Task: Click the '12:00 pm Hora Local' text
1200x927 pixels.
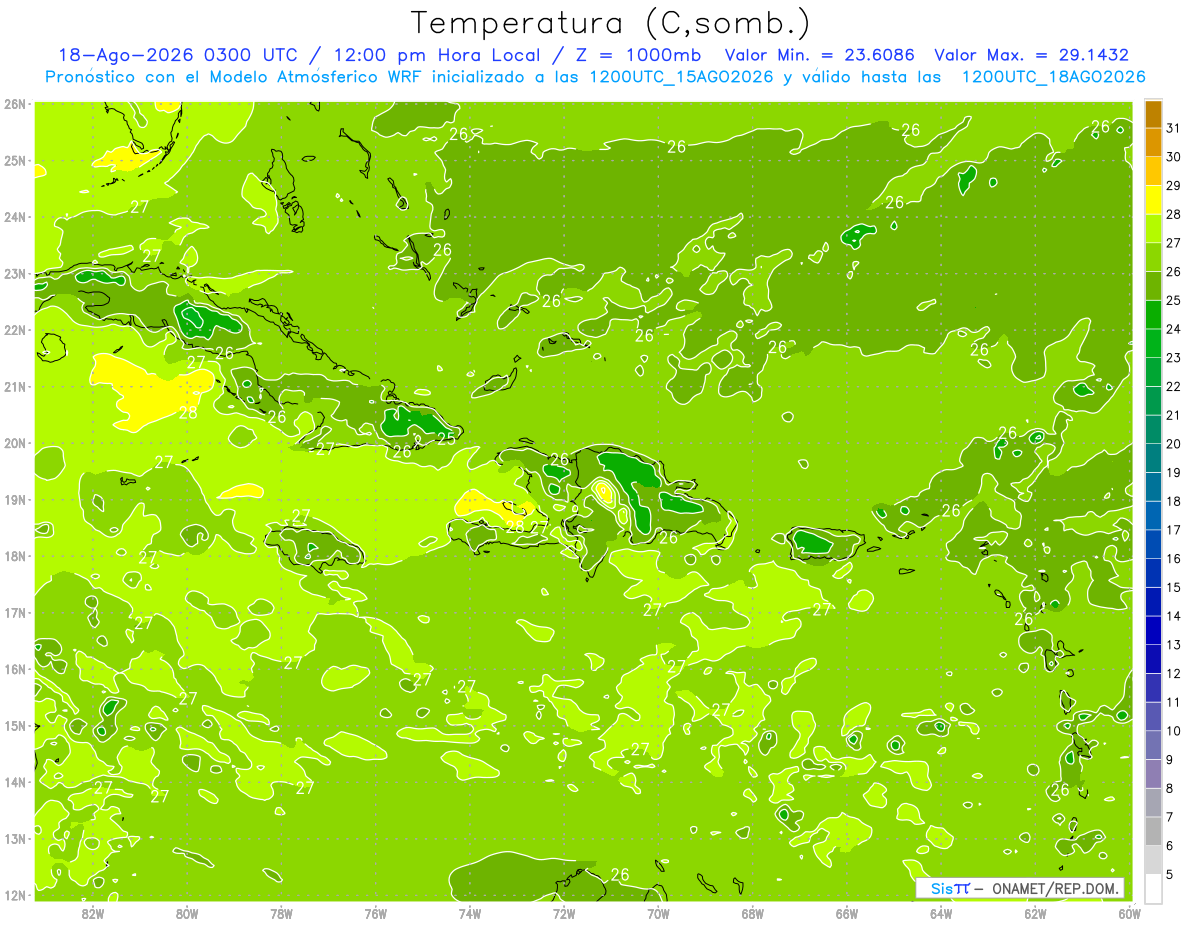Action: coord(436,55)
